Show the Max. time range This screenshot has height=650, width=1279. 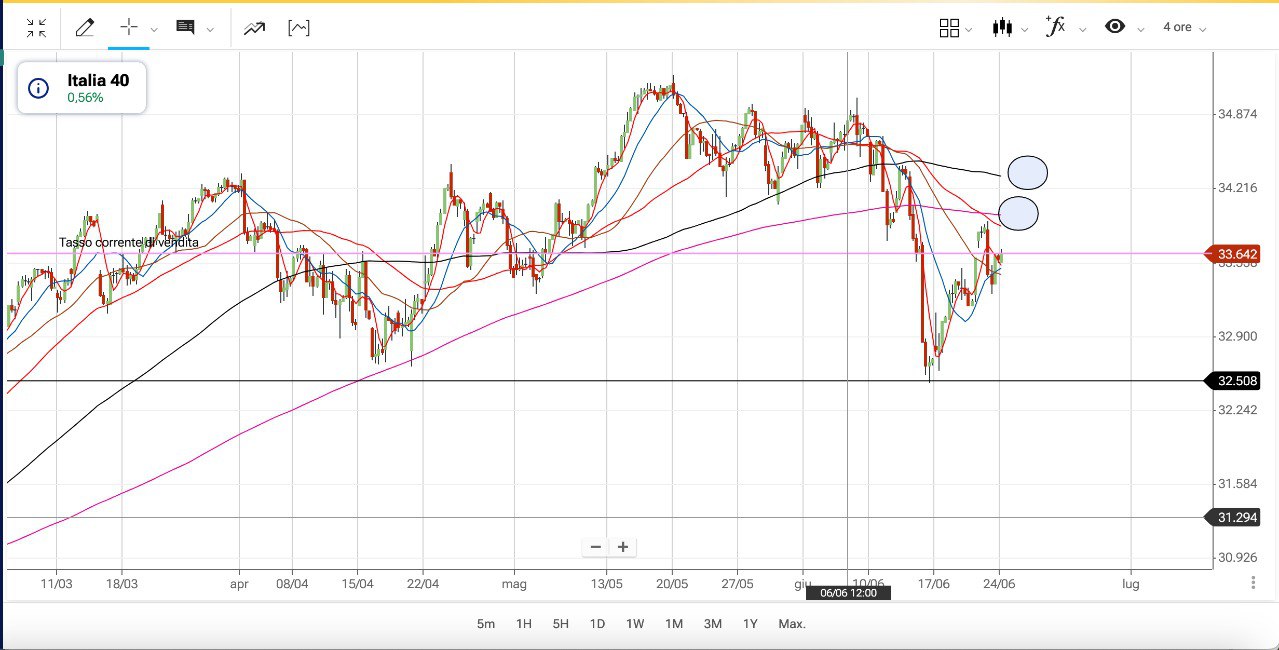[x=791, y=624]
